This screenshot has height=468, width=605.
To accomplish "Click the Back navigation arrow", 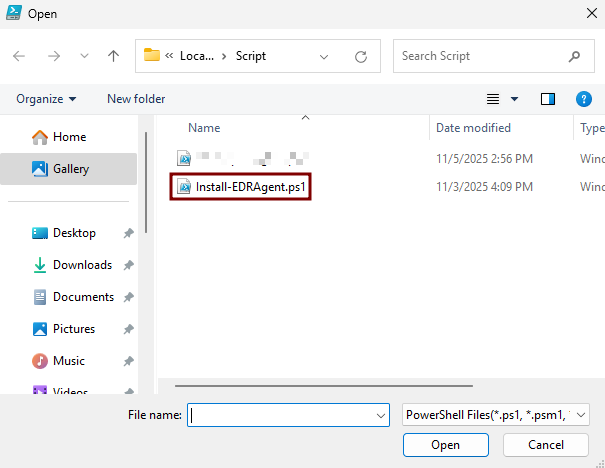I will click(20, 57).
